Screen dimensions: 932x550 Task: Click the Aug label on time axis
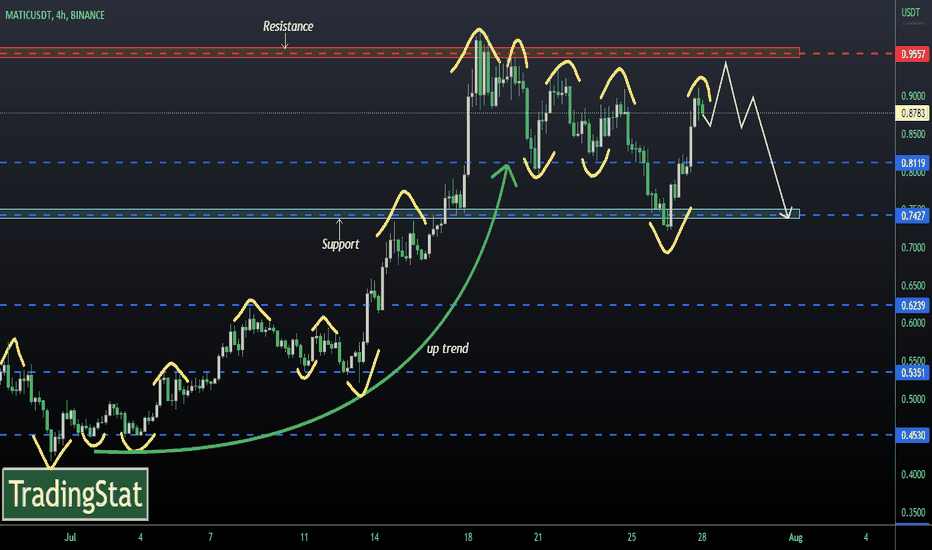click(795, 538)
